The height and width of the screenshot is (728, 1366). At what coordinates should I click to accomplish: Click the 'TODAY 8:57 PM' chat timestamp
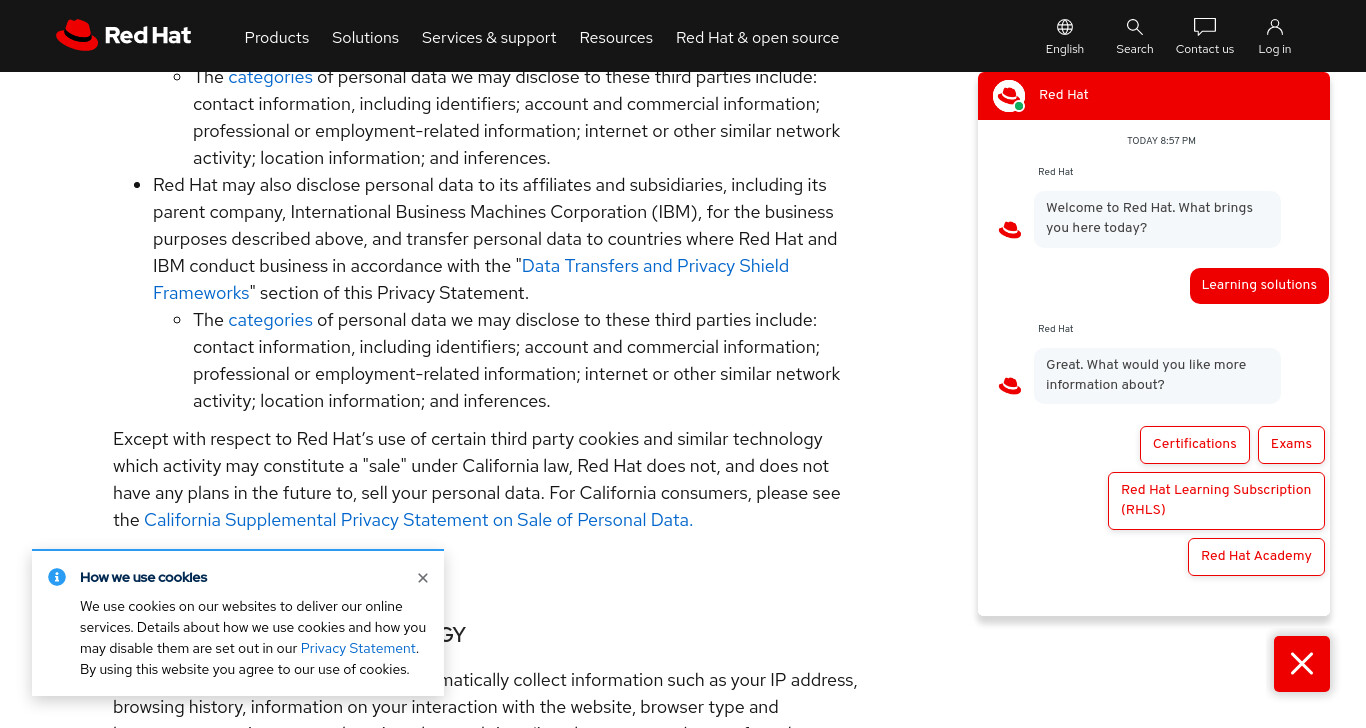[1161, 141]
